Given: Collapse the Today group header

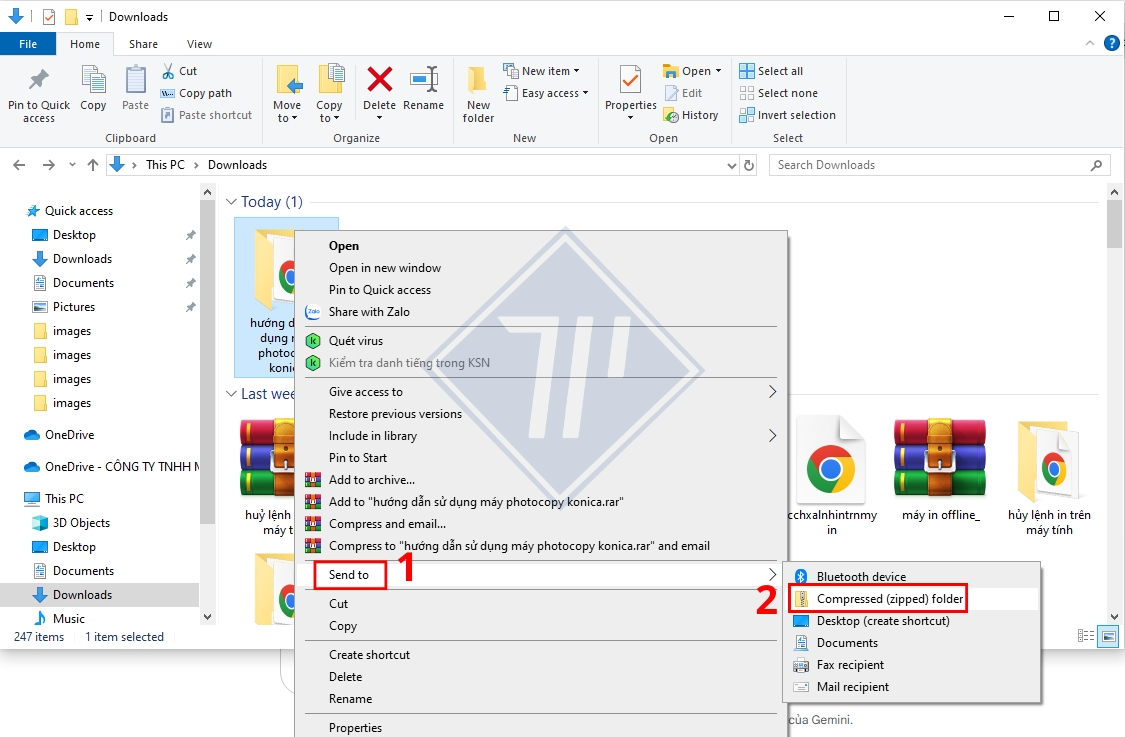Looking at the screenshot, I should [231, 202].
